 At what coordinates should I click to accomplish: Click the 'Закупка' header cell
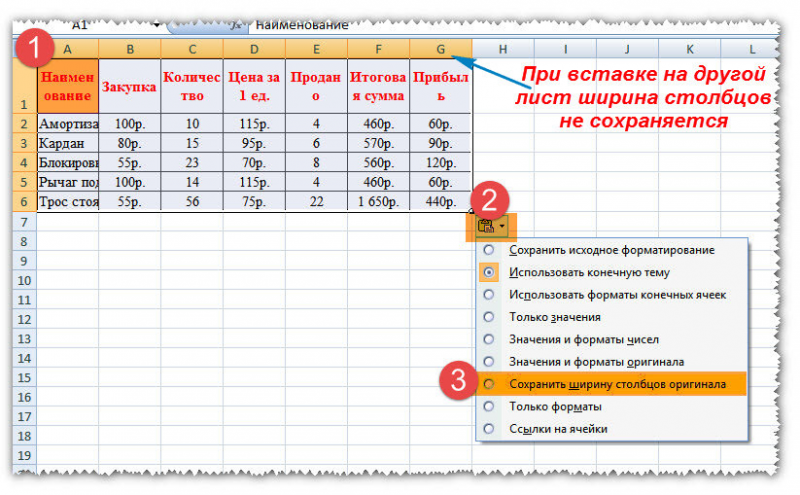pyautogui.click(x=130, y=86)
